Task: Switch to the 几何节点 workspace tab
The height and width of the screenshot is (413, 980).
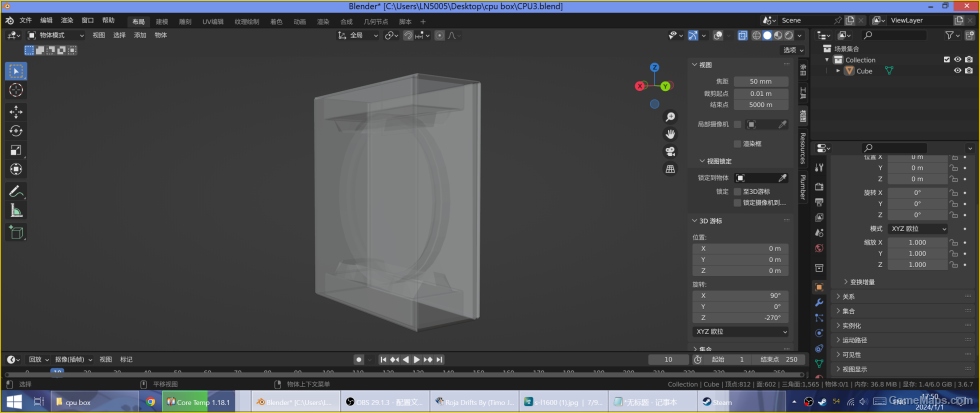Action: tap(376, 22)
